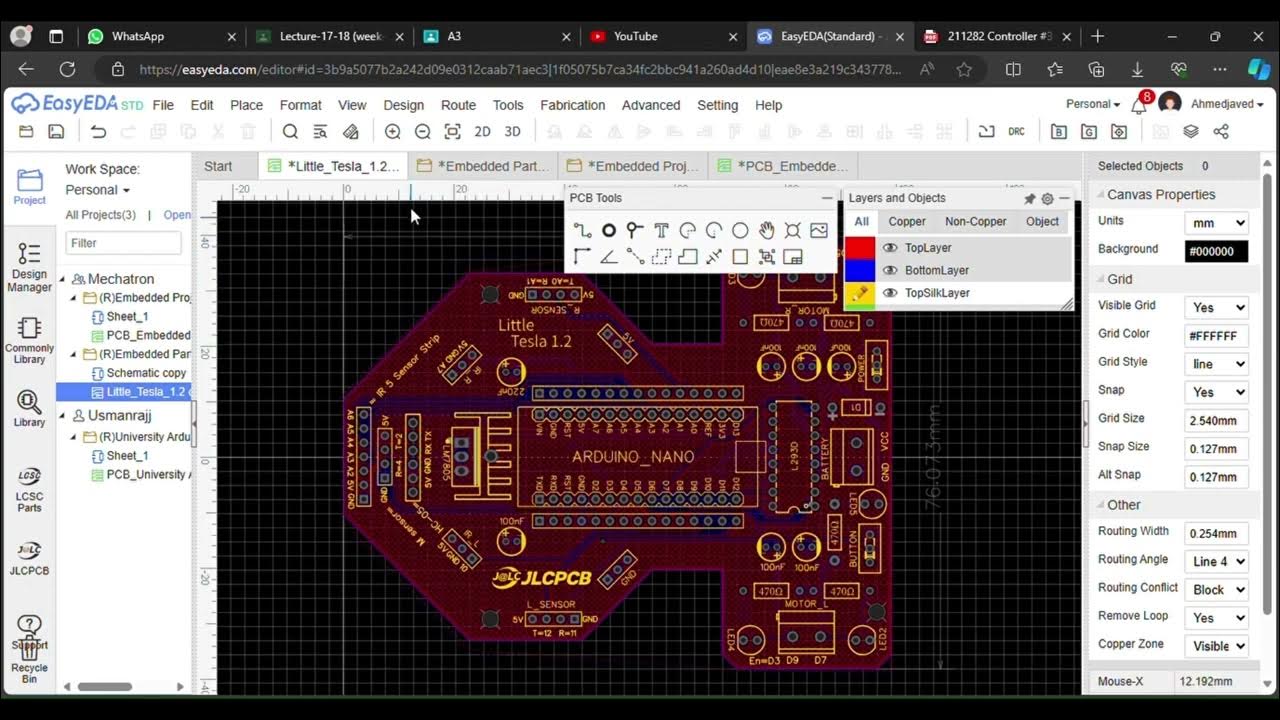Select the Image insert tool in PCB Tools
The image size is (1280, 720).
[x=819, y=230]
